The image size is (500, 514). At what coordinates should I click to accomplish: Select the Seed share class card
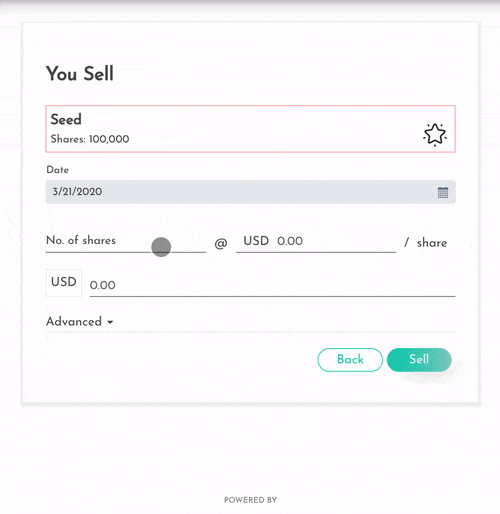[251, 129]
